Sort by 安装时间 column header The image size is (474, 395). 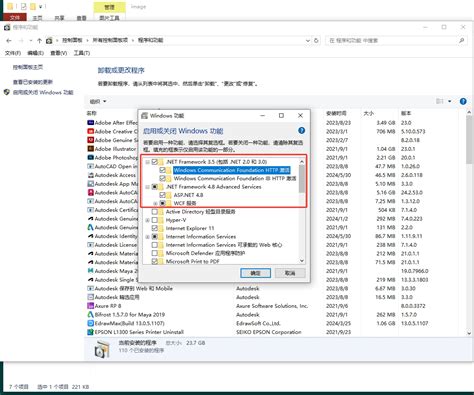click(x=336, y=113)
